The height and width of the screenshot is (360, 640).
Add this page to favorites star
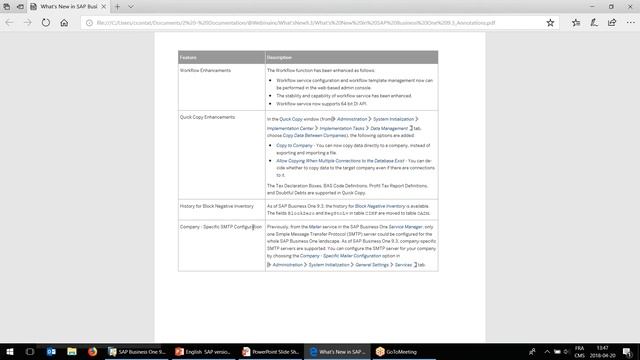point(550,23)
